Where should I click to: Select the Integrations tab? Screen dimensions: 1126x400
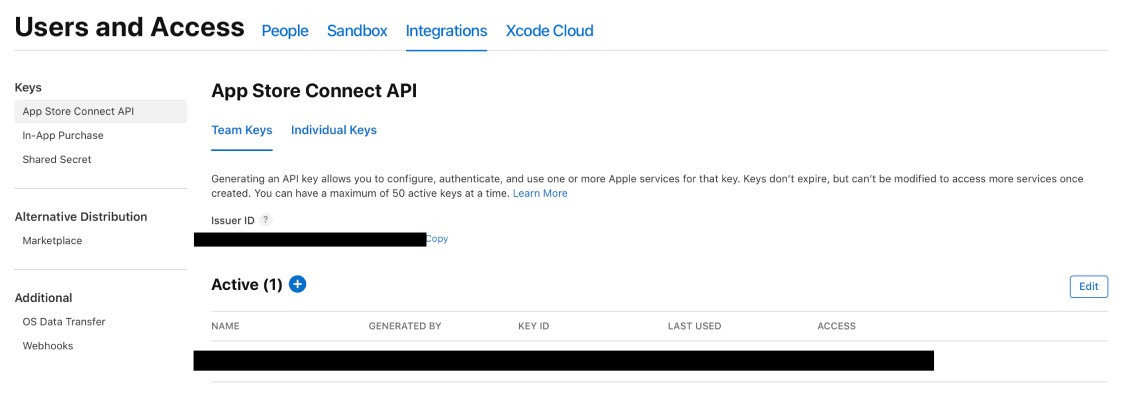click(447, 31)
